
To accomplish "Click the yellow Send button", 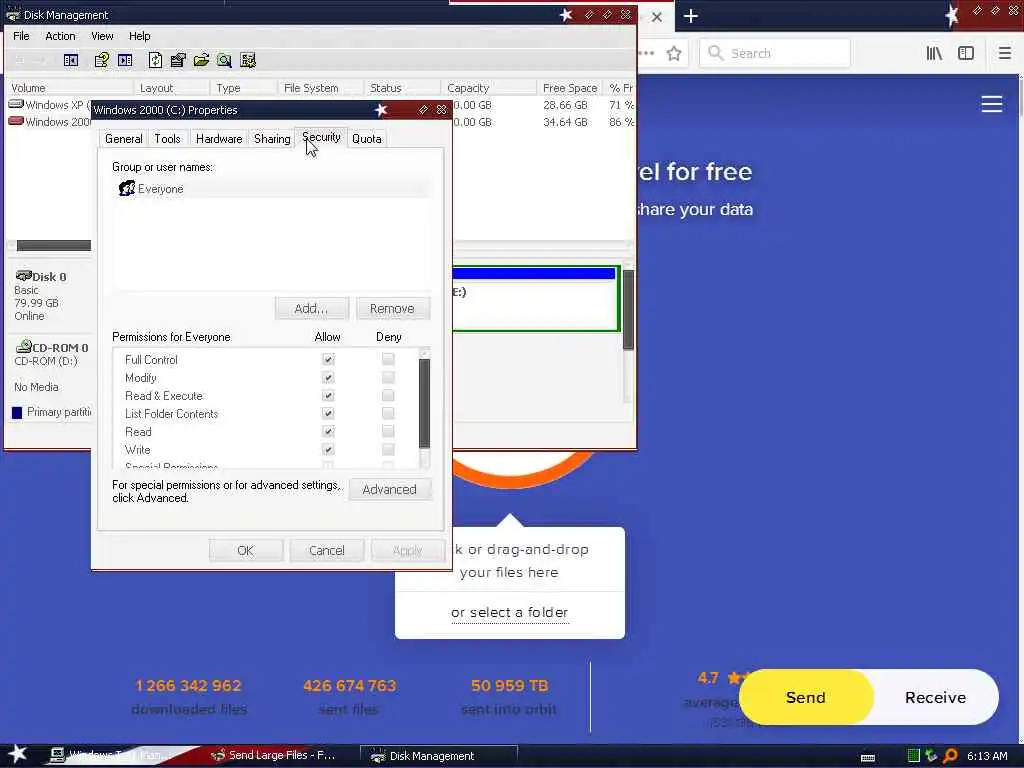I will [x=806, y=697].
